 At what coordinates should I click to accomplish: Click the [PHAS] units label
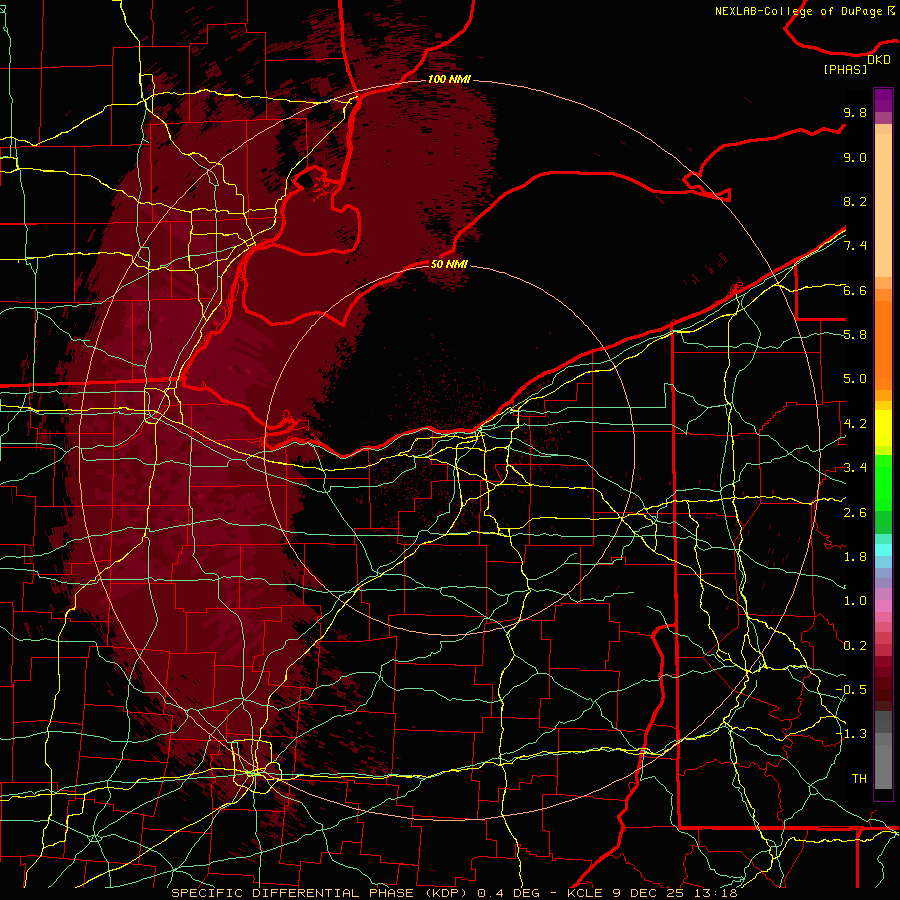point(845,70)
